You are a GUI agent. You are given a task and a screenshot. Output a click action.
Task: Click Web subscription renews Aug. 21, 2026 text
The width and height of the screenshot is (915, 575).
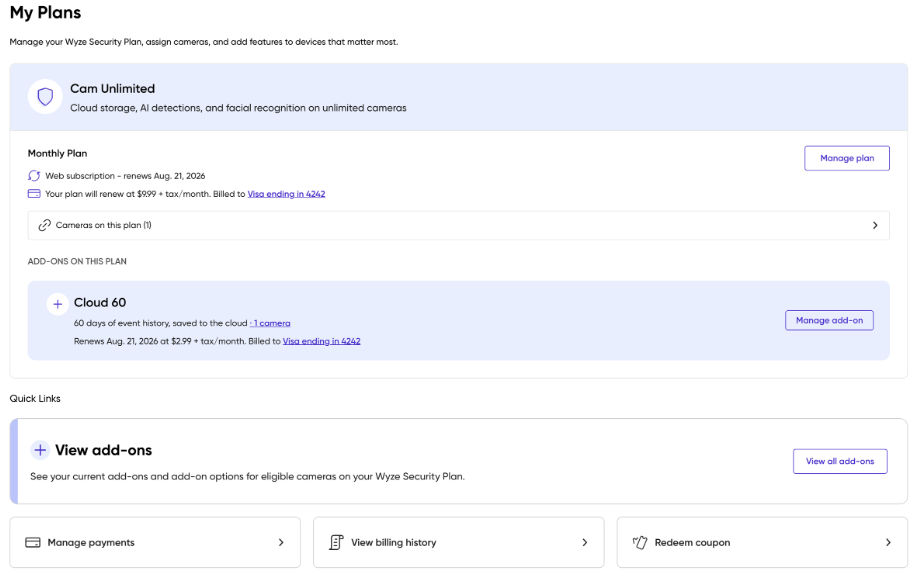tap(125, 176)
